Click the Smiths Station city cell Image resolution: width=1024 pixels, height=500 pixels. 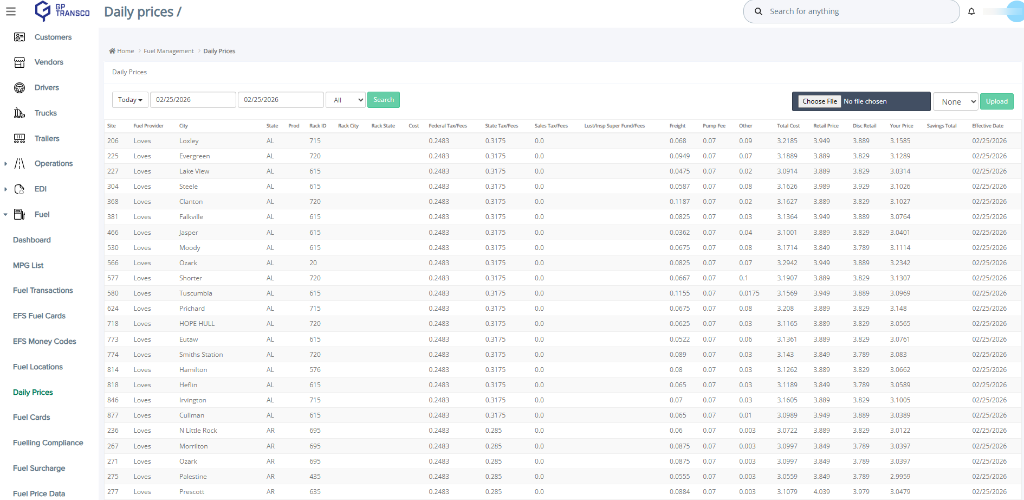coord(200,354)
